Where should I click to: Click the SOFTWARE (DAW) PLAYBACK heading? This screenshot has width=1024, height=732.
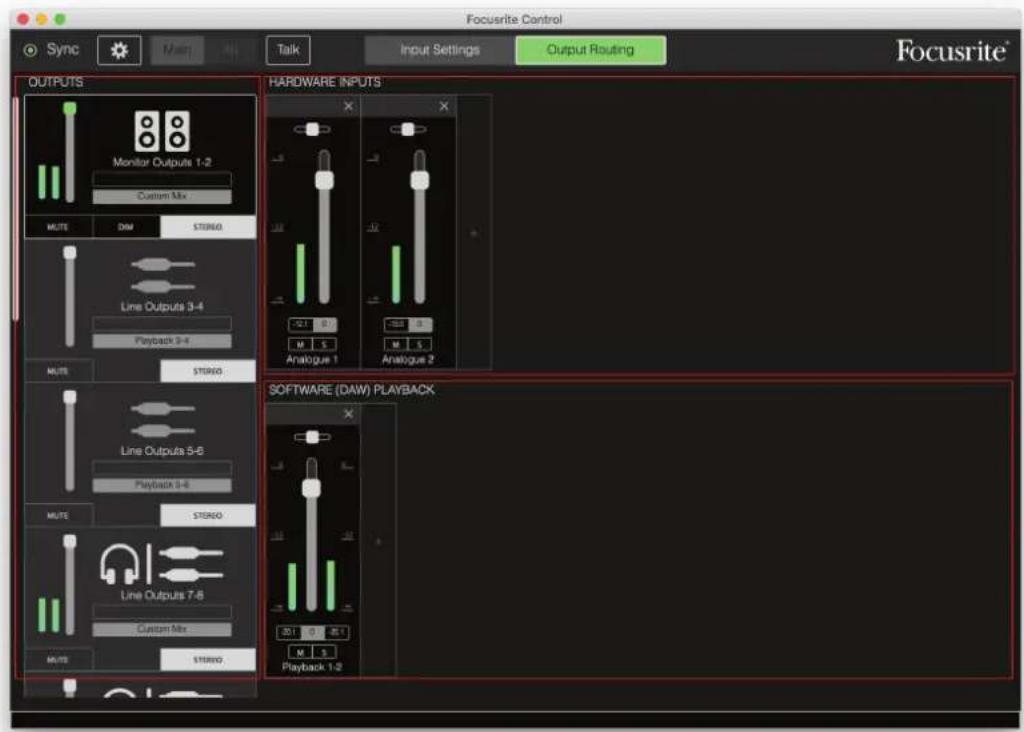[351, 390]
